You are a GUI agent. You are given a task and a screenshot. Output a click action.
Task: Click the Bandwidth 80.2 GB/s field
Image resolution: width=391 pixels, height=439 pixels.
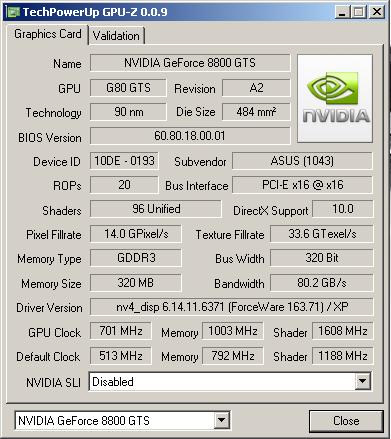coord(322,283)
